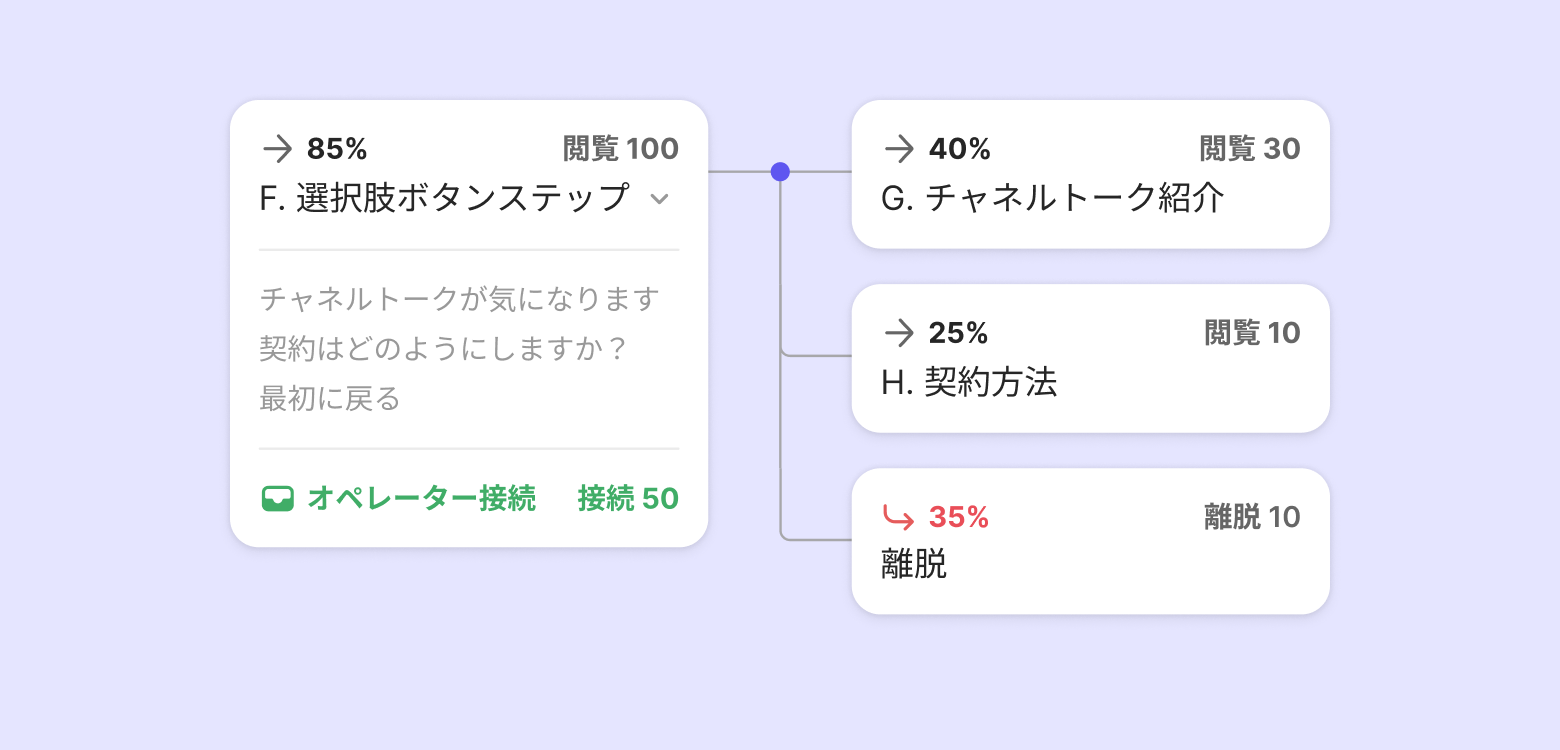Click the green operator inbox icon
The image size is (1560, 750).
[277, 498]
